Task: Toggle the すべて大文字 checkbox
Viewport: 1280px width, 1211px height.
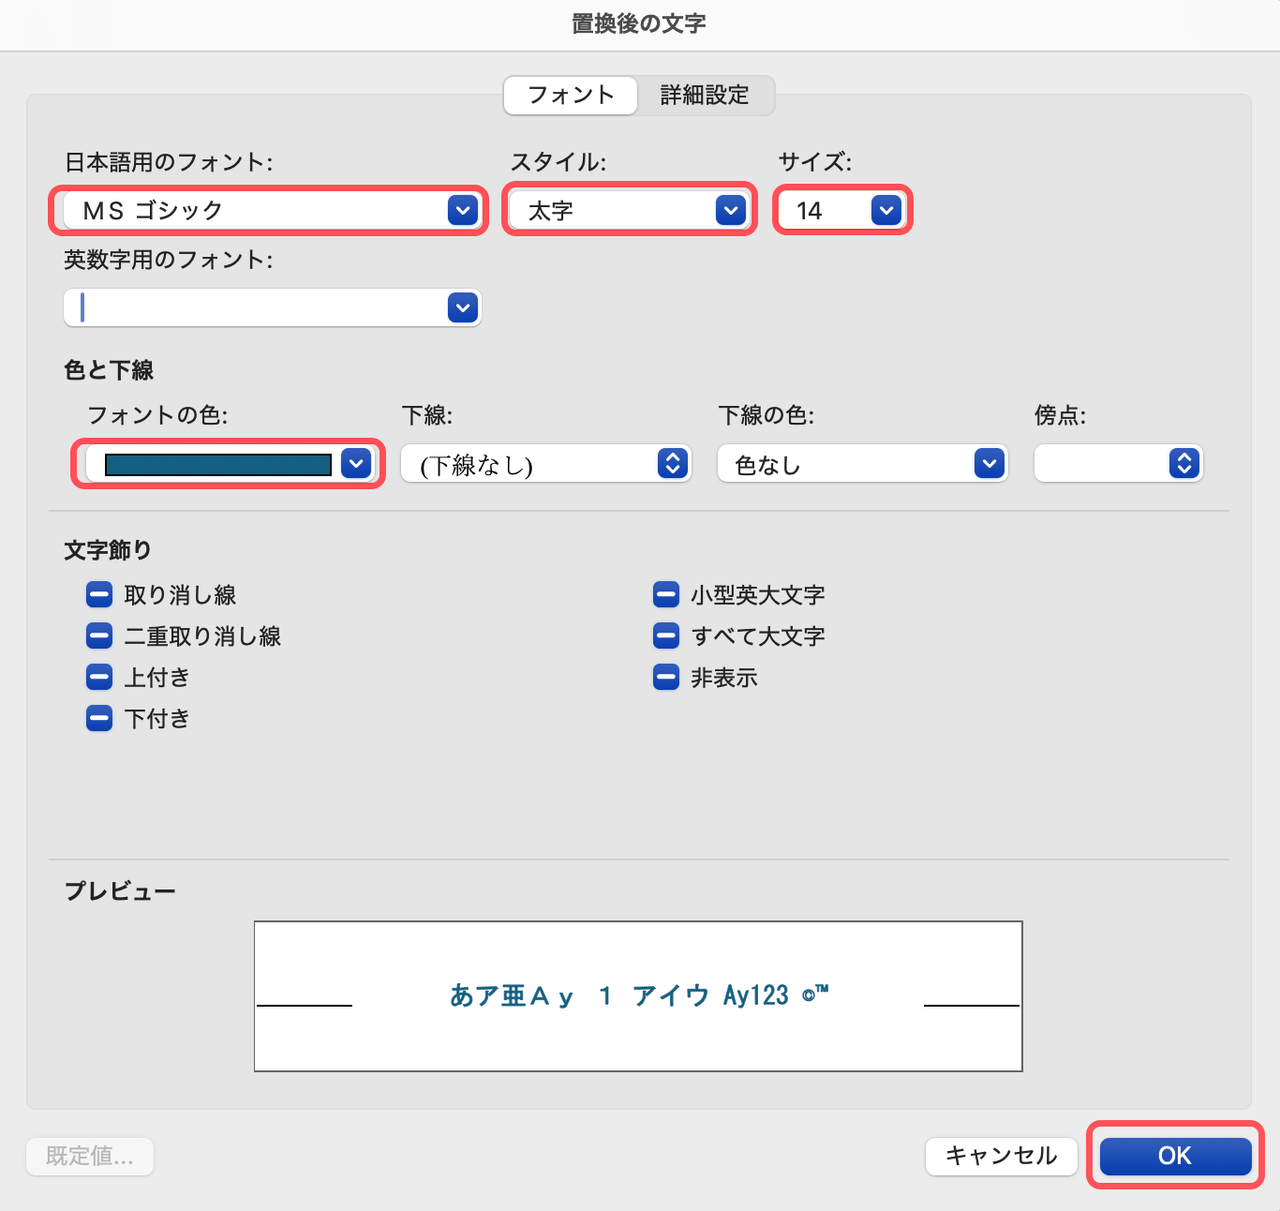Action: tap(666, 635)
